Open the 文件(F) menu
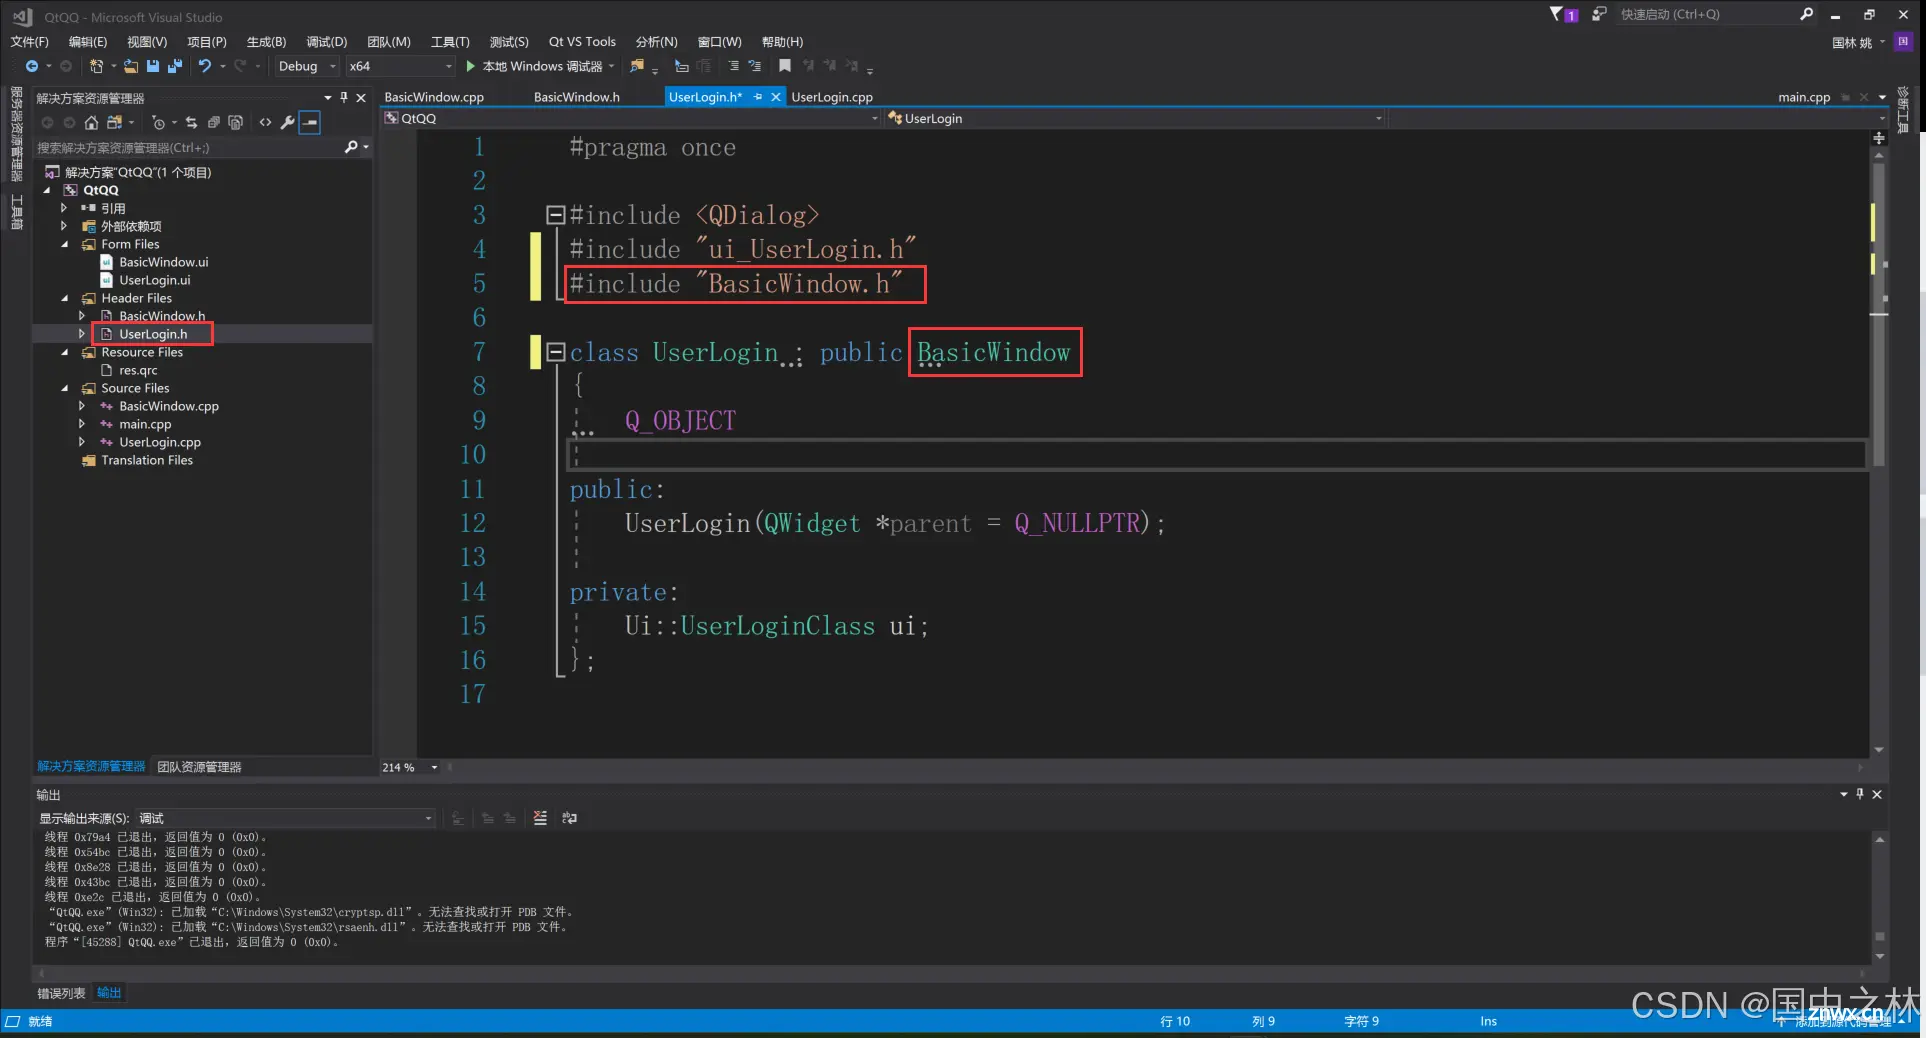This screenshot has width=1926, height=1038. click(x=29, y=42)
